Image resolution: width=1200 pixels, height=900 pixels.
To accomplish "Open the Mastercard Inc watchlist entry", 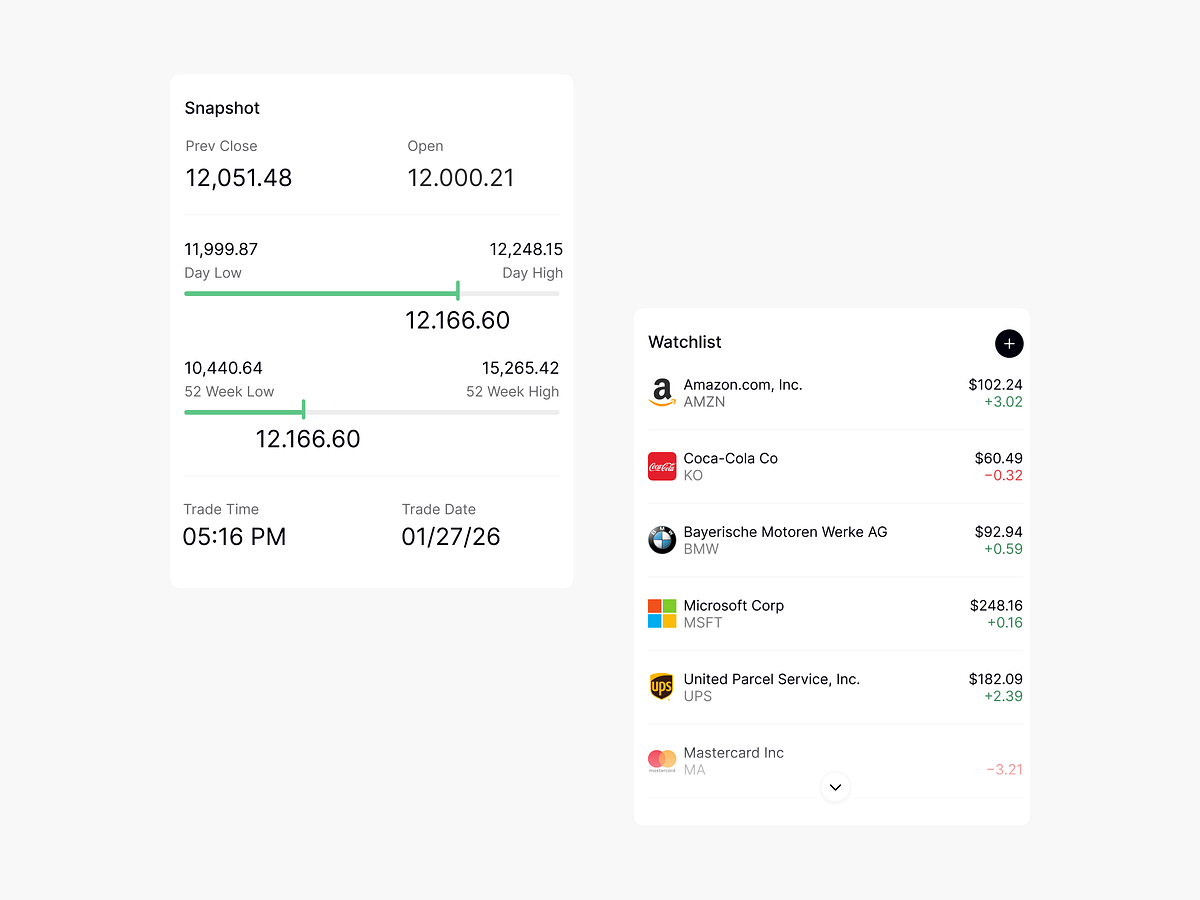I will (x=836, y=760).
